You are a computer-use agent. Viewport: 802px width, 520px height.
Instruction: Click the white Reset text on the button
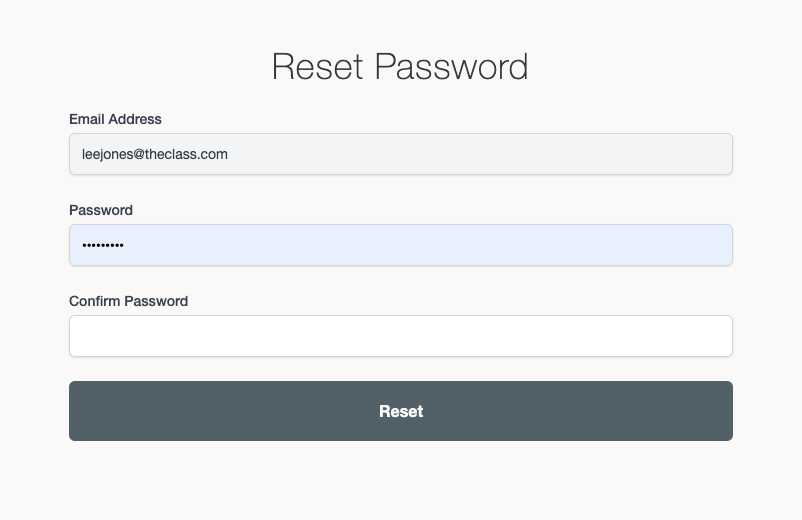(x=401, y=411)
